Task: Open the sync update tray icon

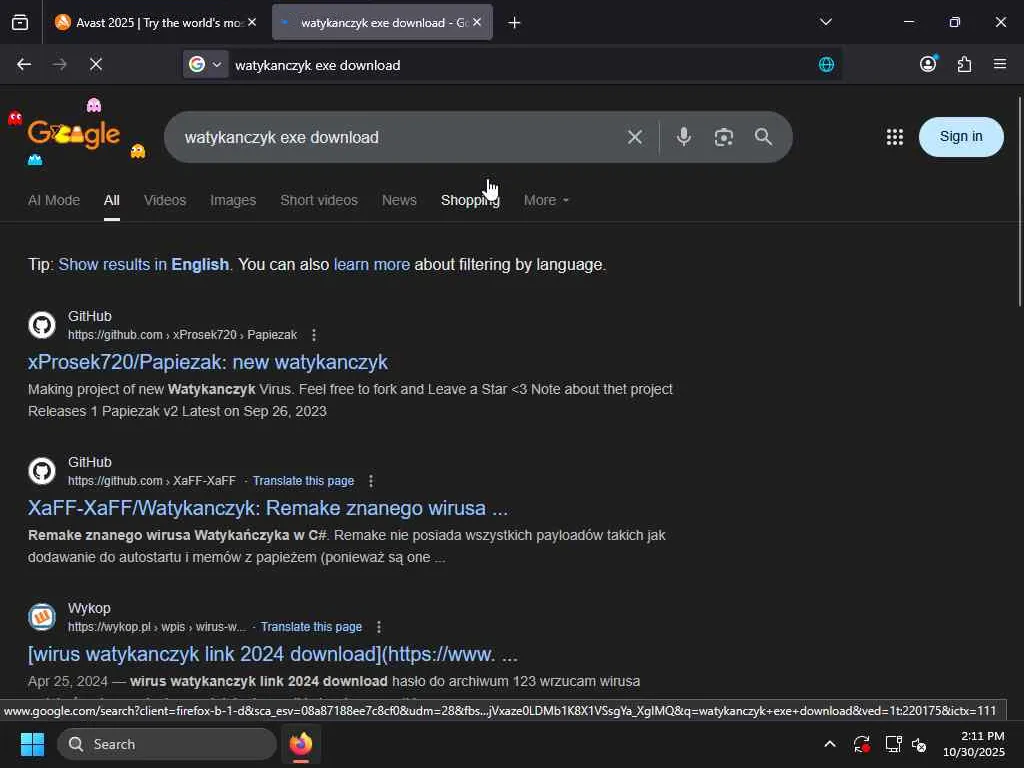Action: [861, 744]
